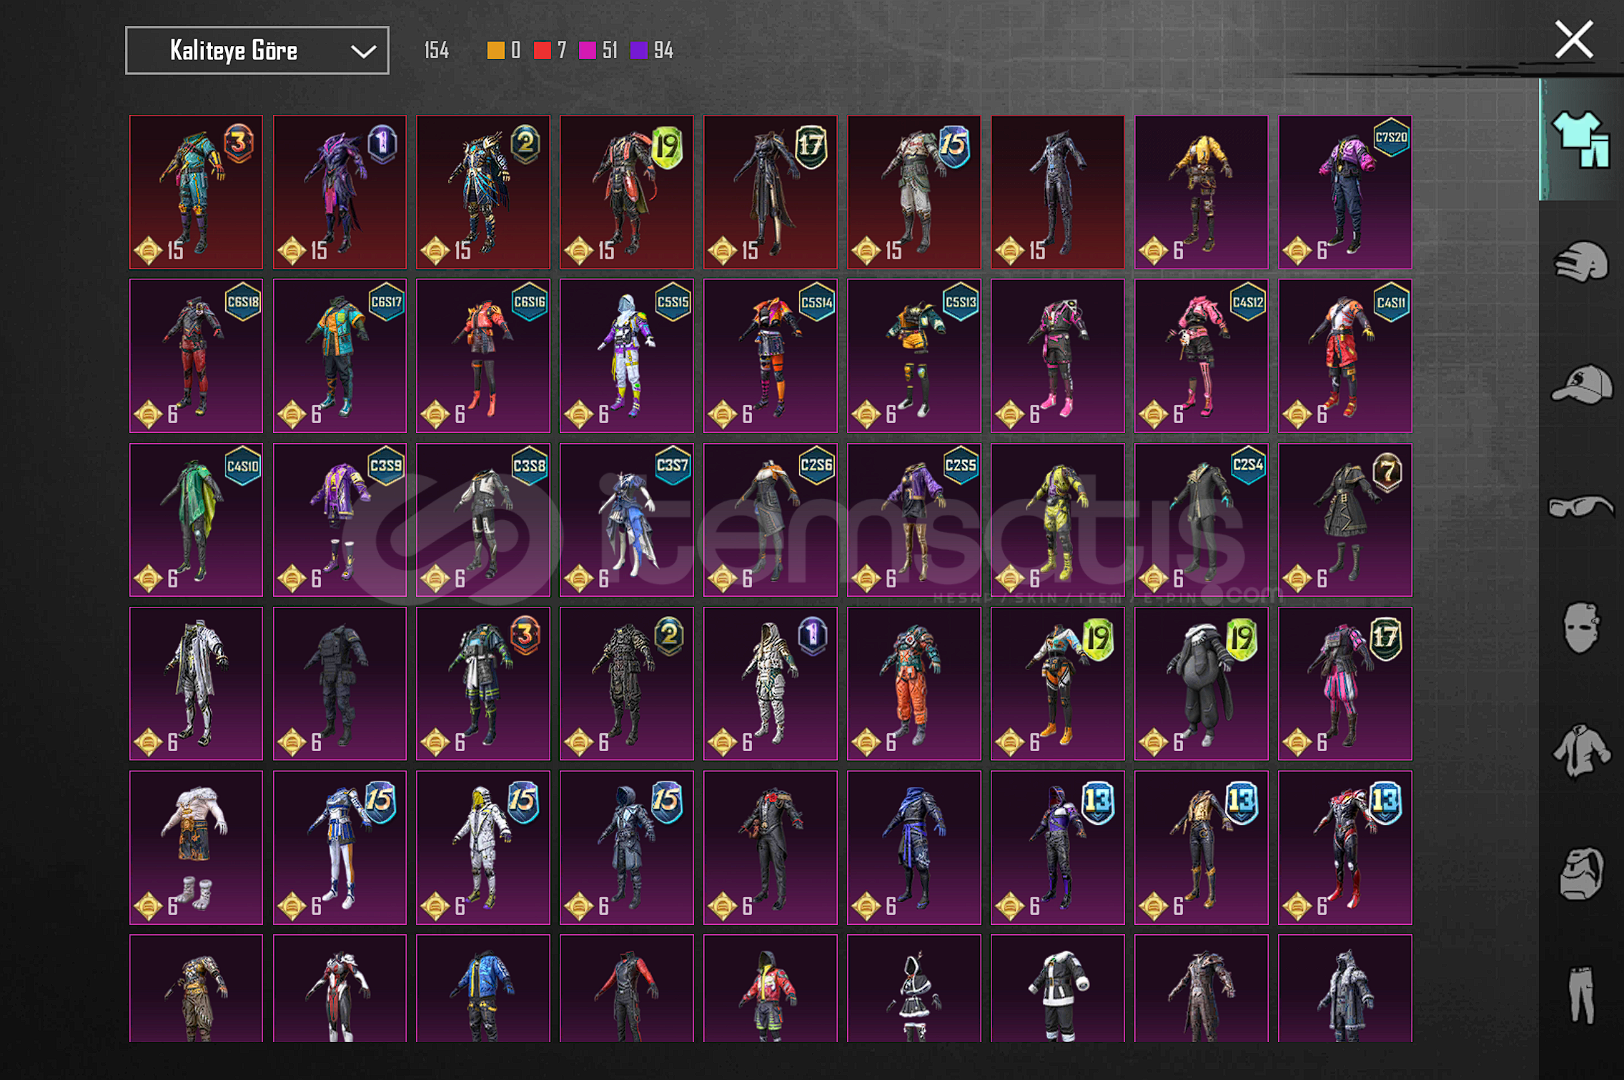Image resolution: width=1624 pixels, height=1080 pixels.
Task: Select the cap headwear category icon
Action: click(x=1581, y=384)
